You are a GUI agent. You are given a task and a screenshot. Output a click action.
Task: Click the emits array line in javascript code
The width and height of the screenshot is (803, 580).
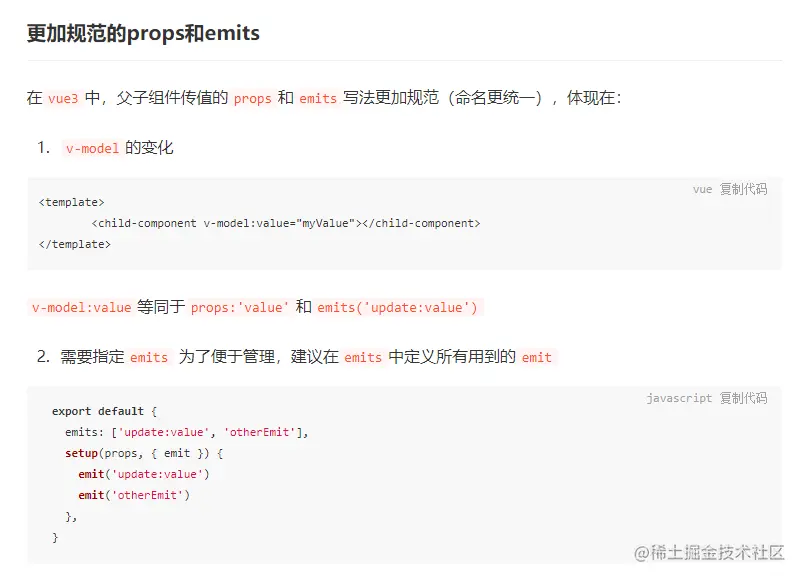[187, 432]
